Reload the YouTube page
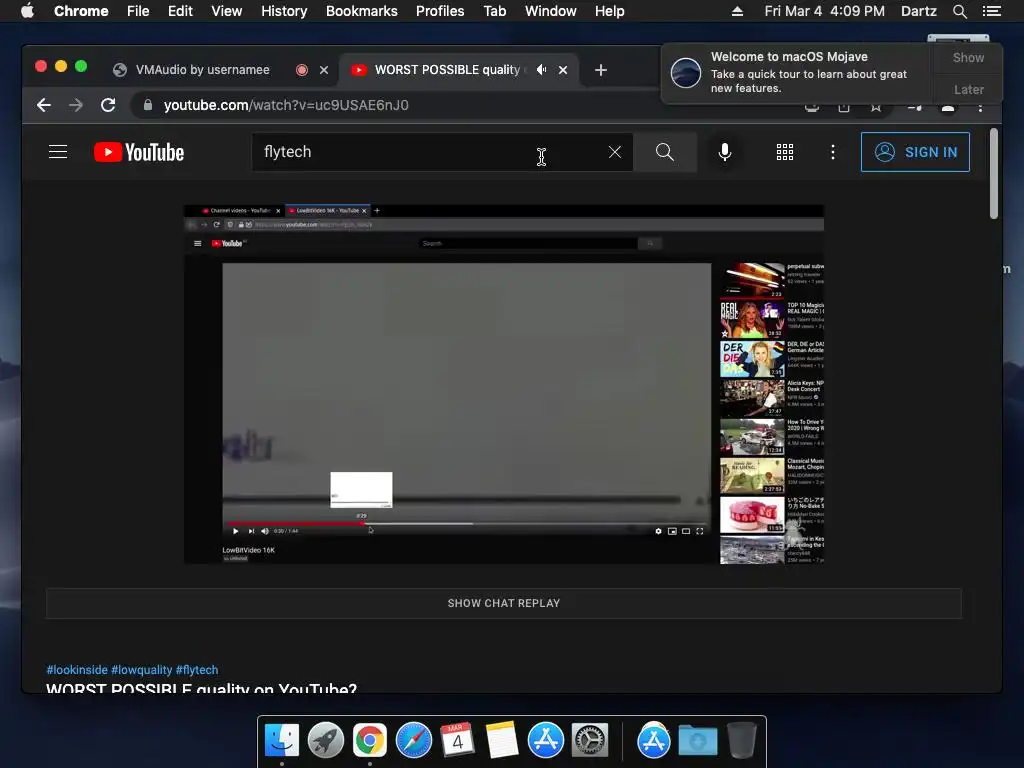 [108, 105]
